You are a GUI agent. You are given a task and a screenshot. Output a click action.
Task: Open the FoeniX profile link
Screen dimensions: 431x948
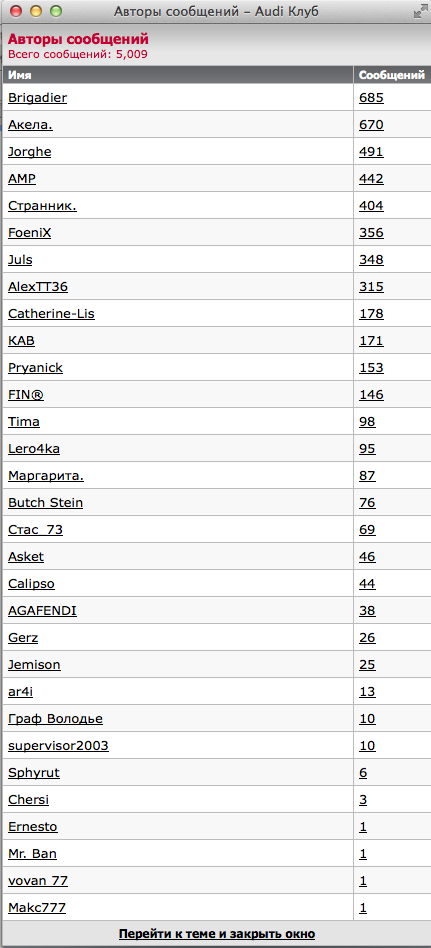click(30, 233)
